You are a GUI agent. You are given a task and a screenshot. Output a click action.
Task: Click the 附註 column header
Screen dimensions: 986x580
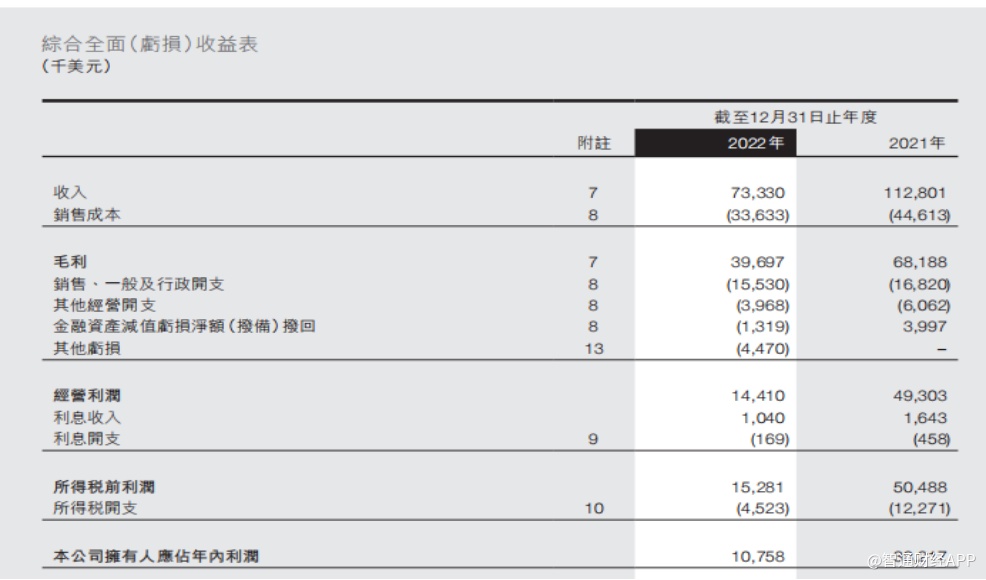tap(593, 143)
